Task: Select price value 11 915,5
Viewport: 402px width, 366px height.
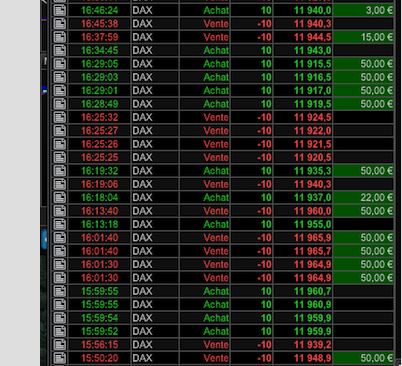Action: (303, 64)
